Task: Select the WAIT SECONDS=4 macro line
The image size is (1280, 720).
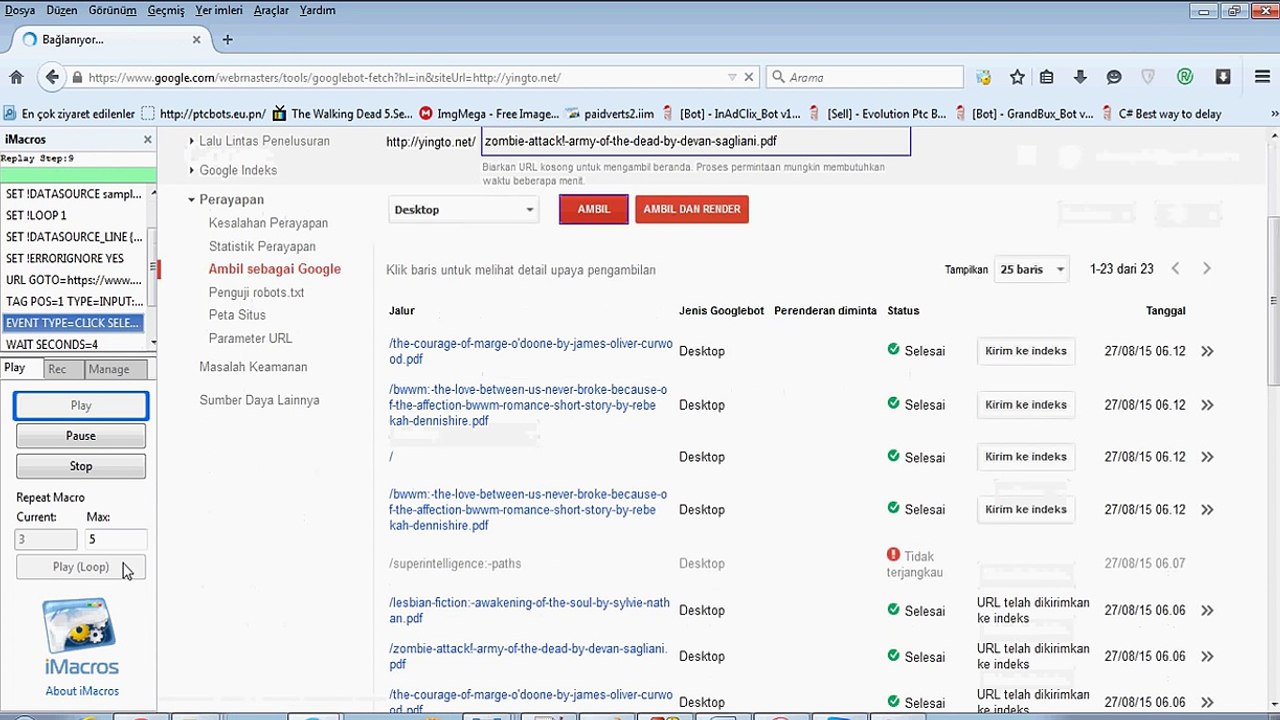Action: coord(75,344)
